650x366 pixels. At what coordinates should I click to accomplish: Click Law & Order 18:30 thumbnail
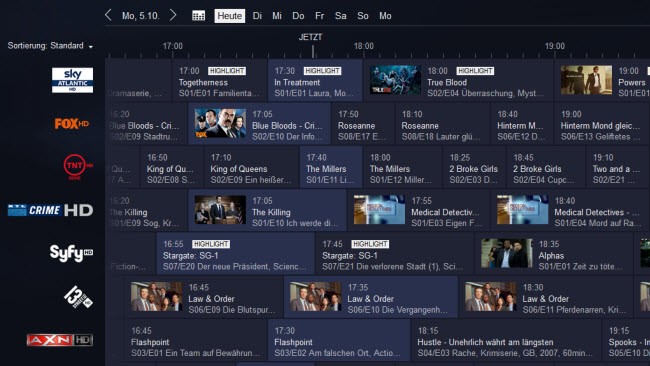coord(490,296)
